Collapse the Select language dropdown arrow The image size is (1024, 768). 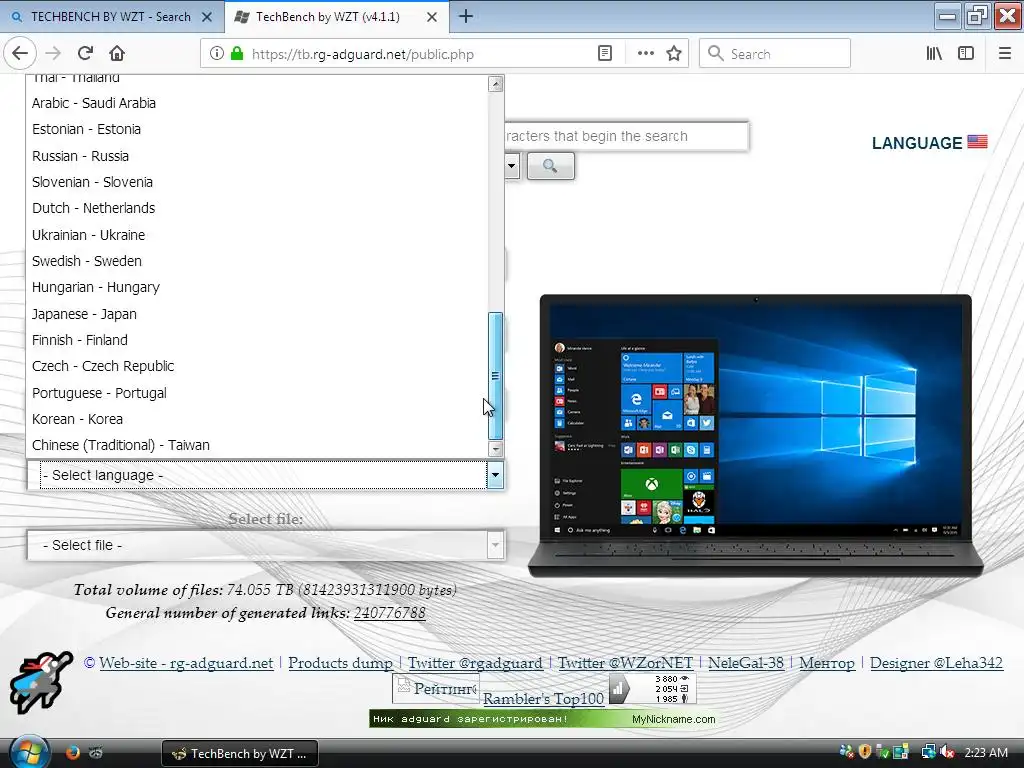pos(495,475)
